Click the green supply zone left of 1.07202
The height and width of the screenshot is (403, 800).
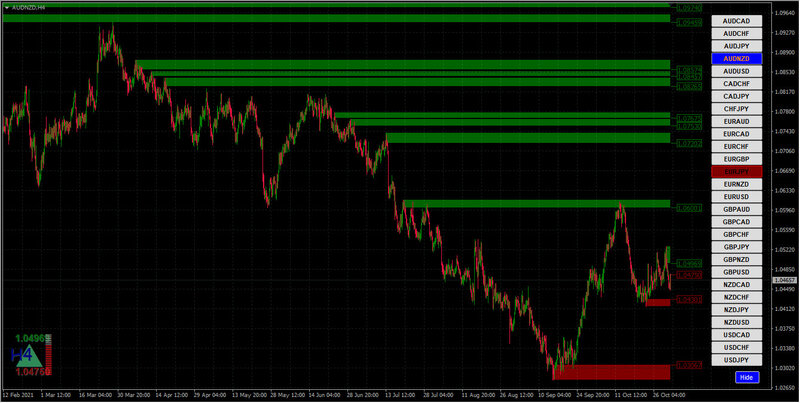point(528,138)
